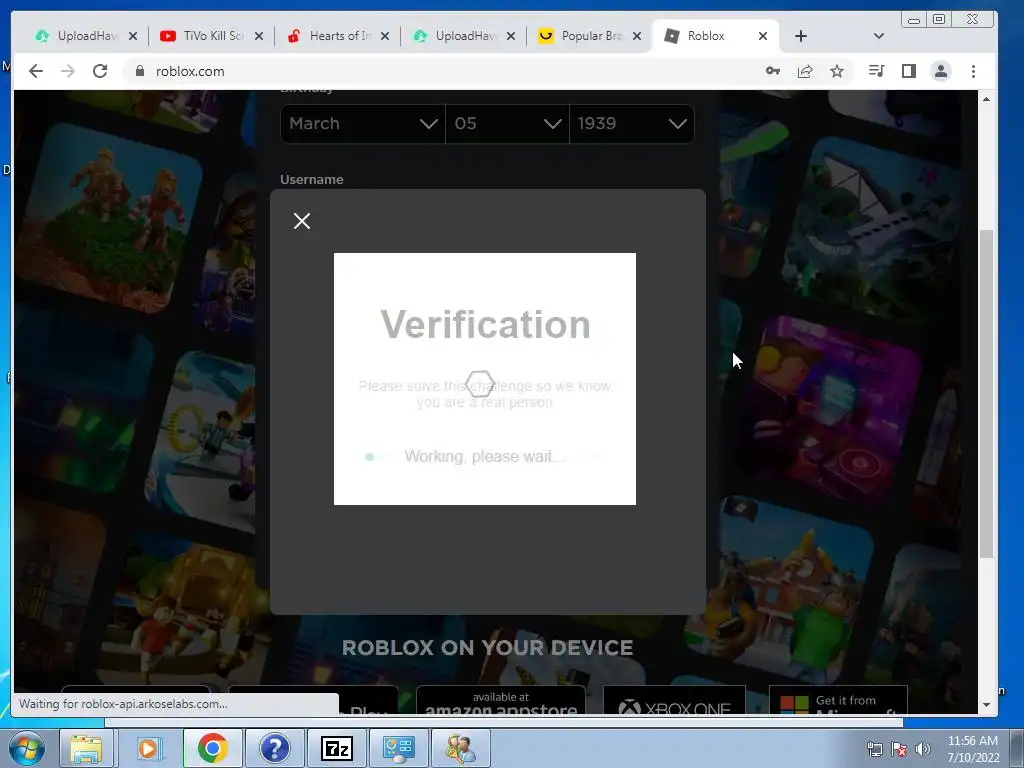Close the Roblox tab

(x=763, y=36)
